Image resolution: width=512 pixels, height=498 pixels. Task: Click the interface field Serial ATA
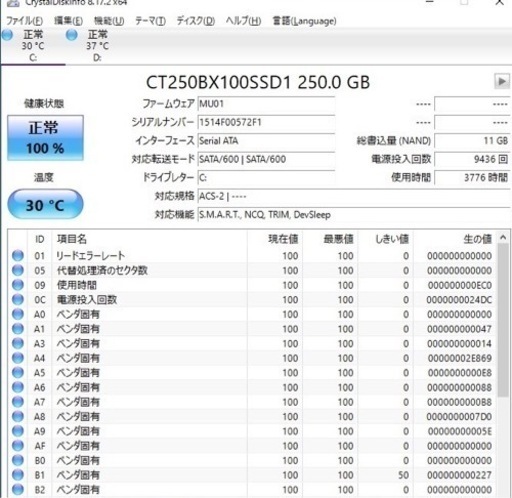click(266, 141)
